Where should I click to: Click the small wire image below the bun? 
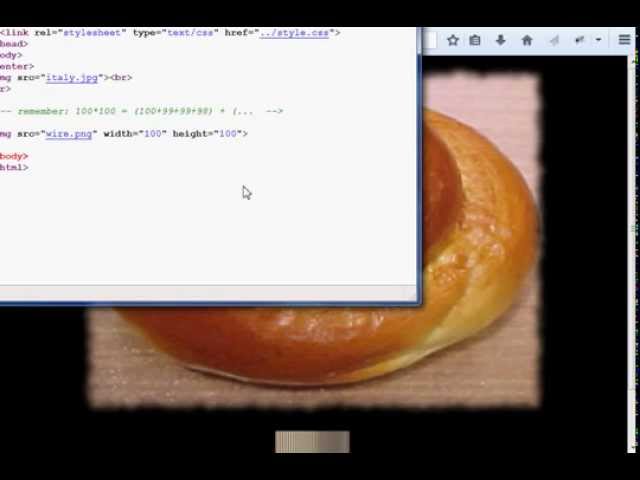[x=312, y=442]
